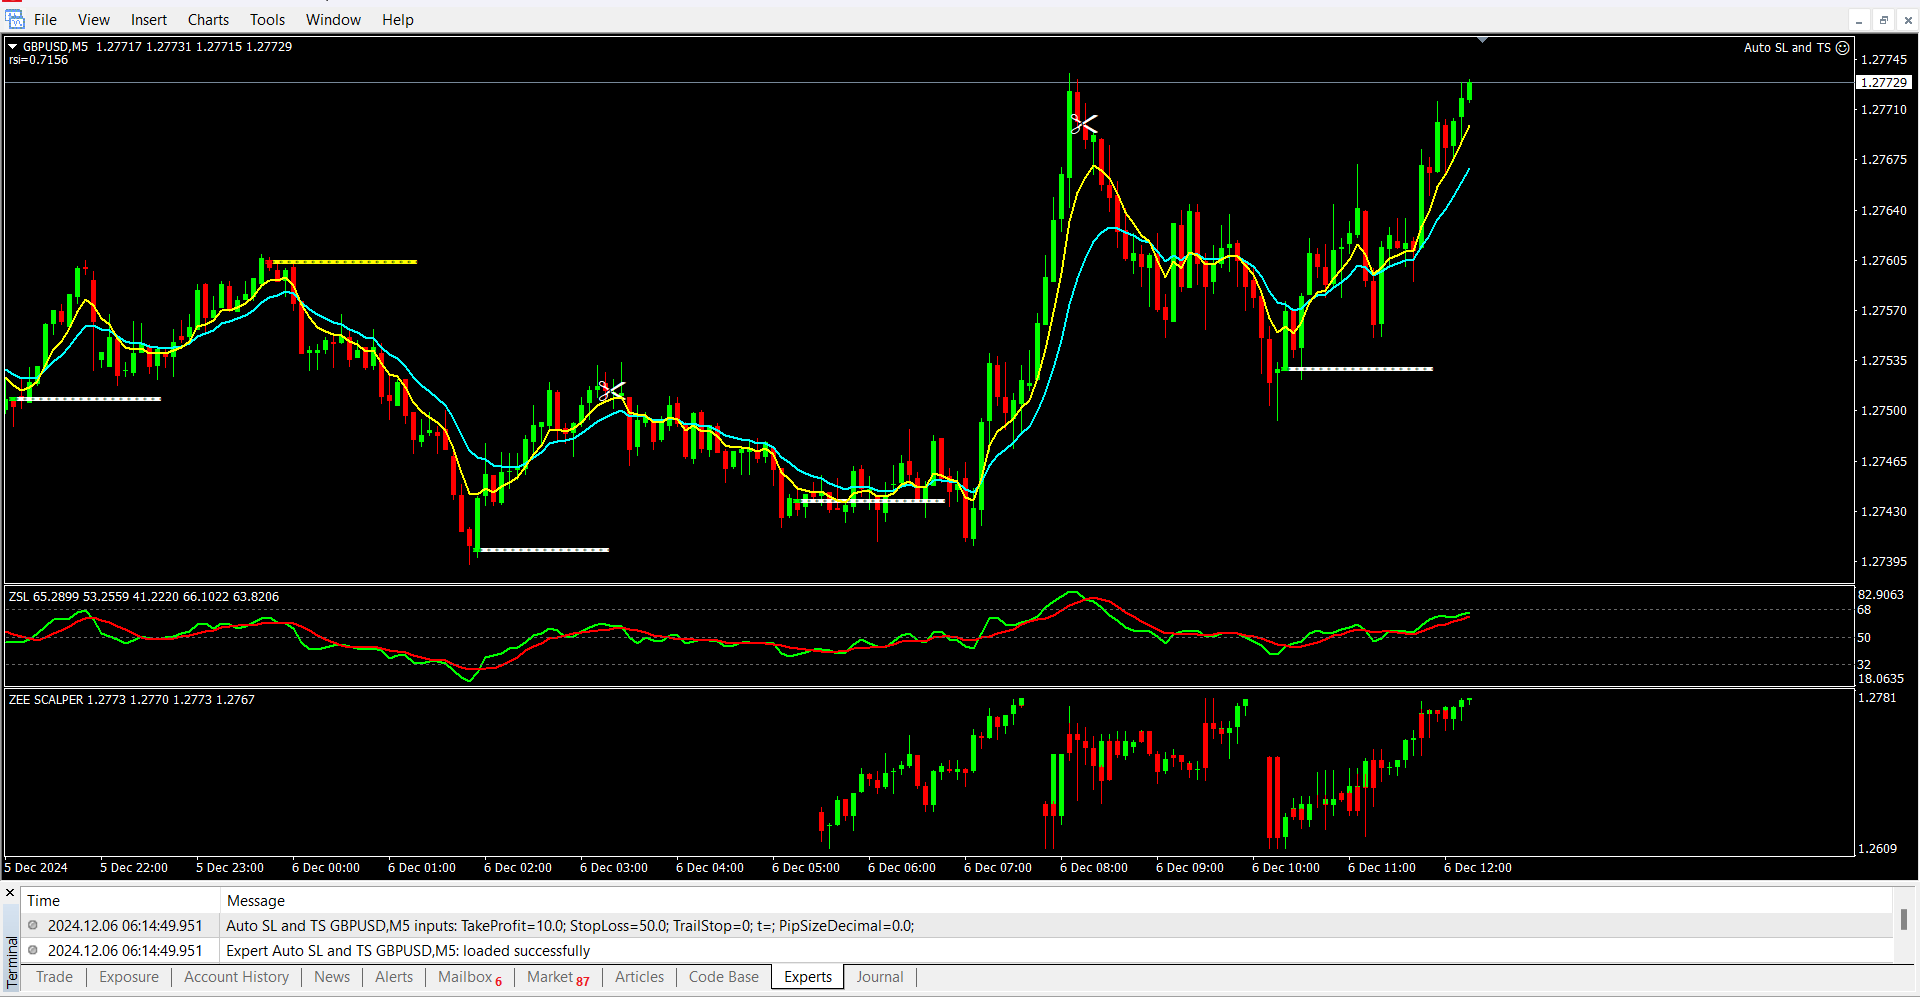Image resolution: width=1920 pixels, height=998 pixels.
Task: Open the Charts menu
Action: 208,20
